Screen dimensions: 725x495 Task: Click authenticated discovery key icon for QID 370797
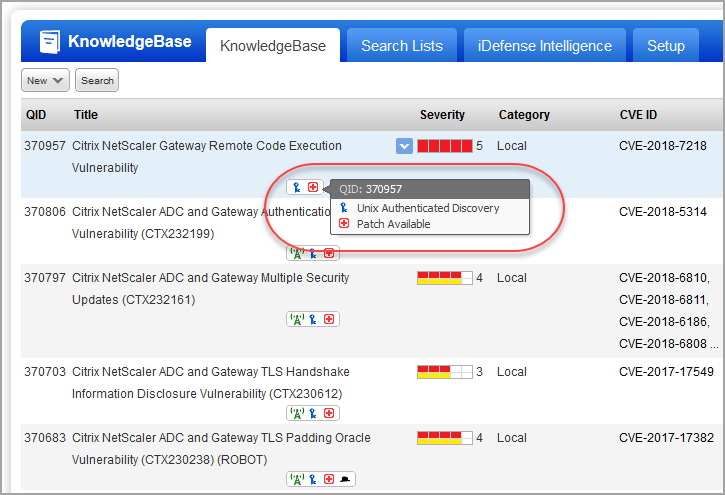click(313, 319)
